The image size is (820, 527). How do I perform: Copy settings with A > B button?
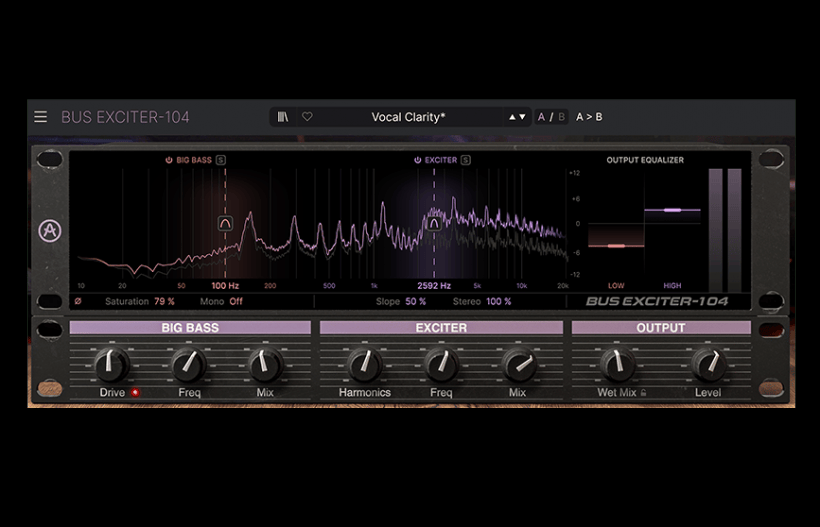tap(589, 117)
